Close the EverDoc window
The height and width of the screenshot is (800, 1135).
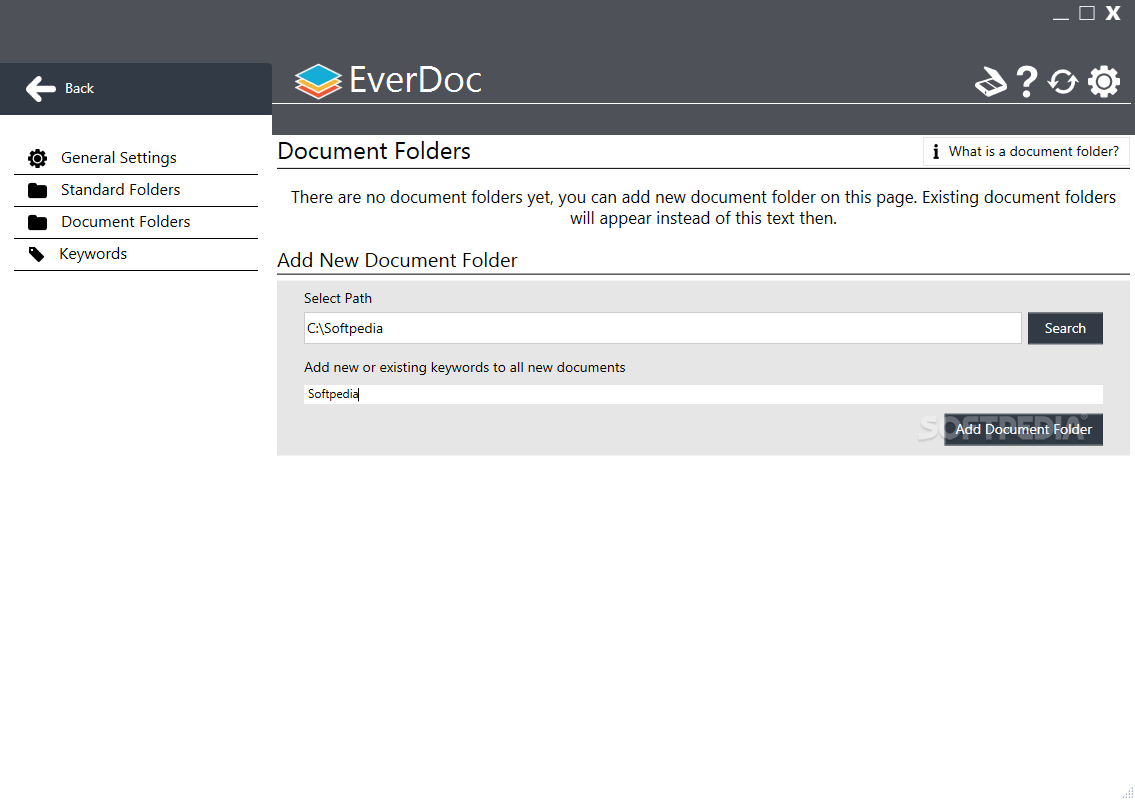coord(1113,13)
